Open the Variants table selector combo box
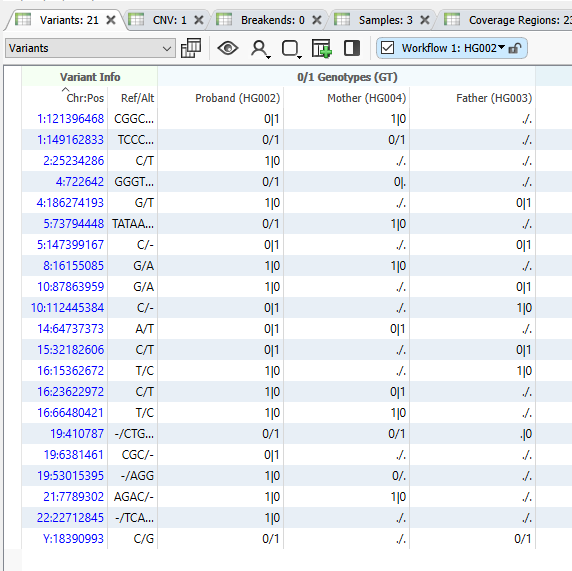Image resolution: width=572 pixels, height=571 pixels. [x=90, y=48]
